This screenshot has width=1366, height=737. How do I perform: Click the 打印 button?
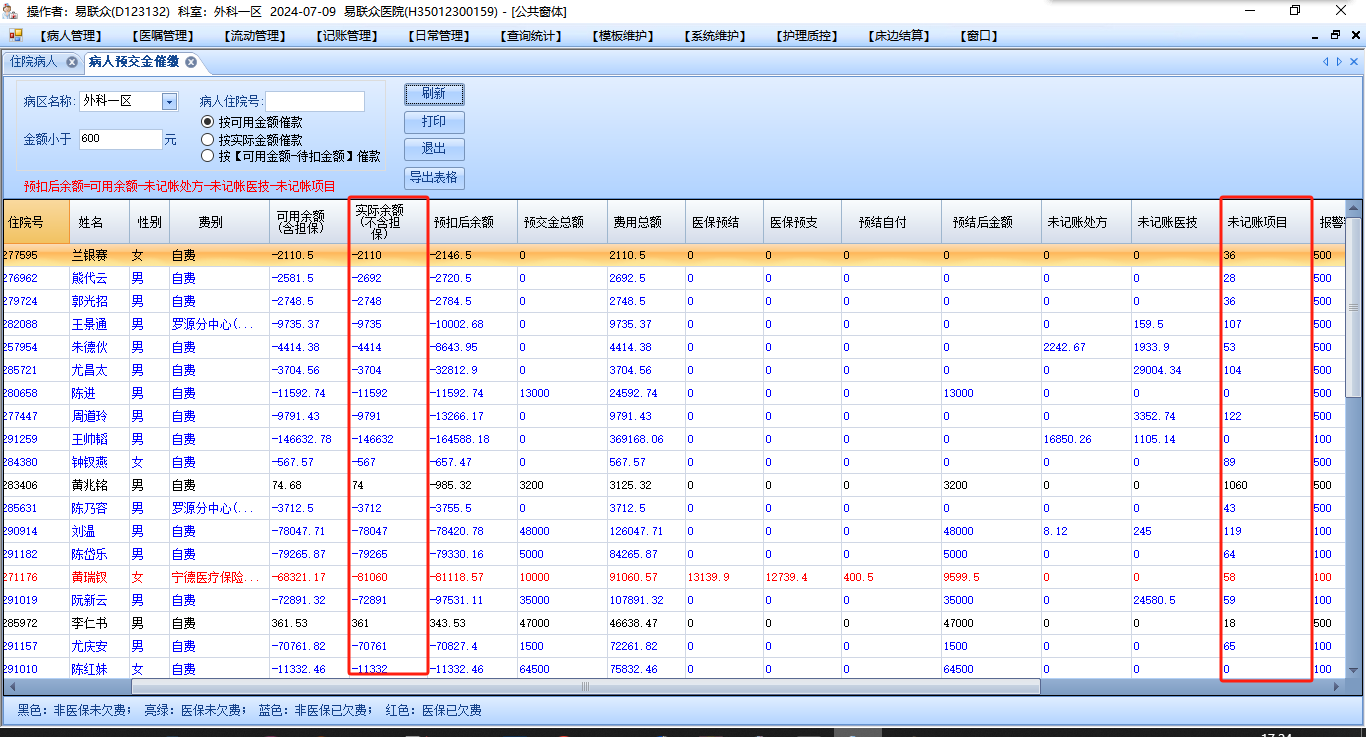pos(434,122)
